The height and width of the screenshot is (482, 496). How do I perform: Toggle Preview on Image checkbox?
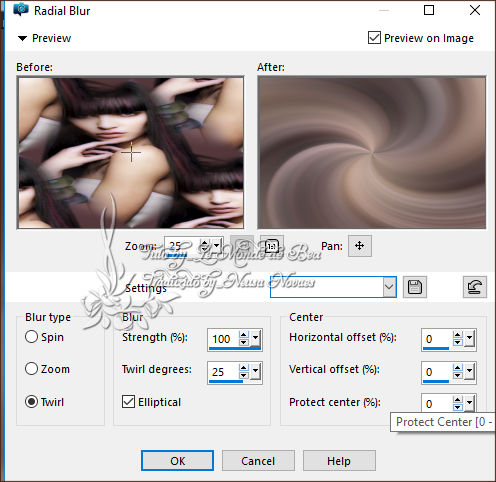(374, 38)
